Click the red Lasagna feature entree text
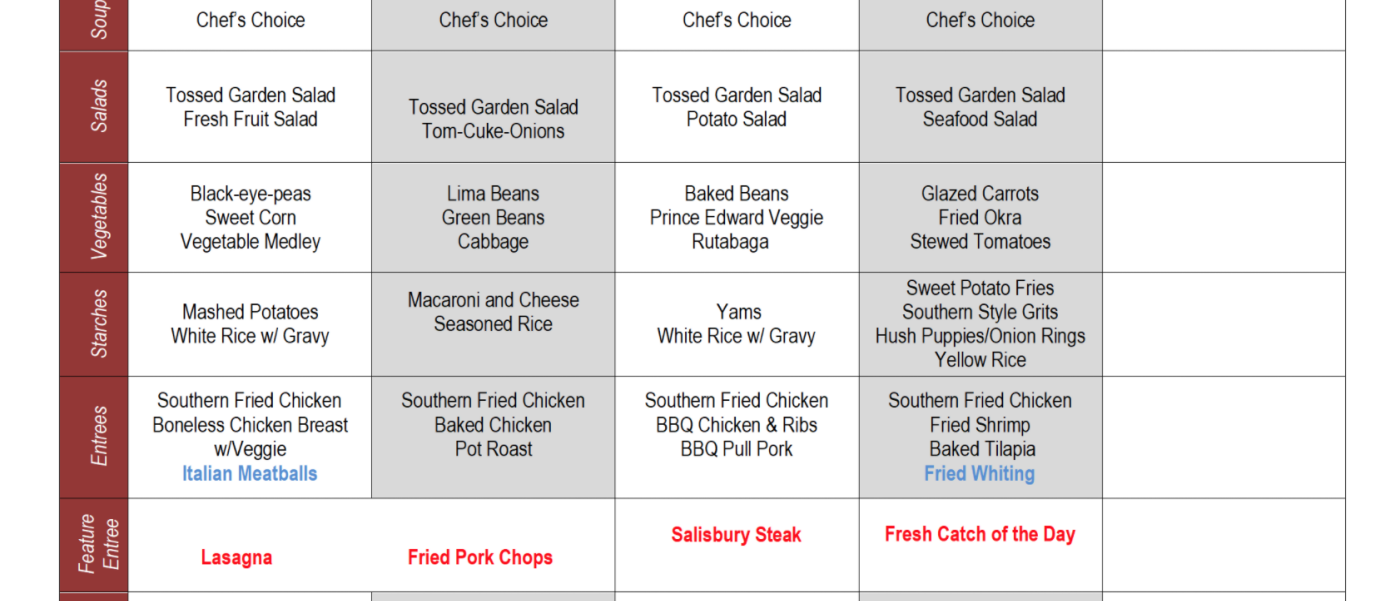The image size is (1400, 601). click(x=236, y=558)
